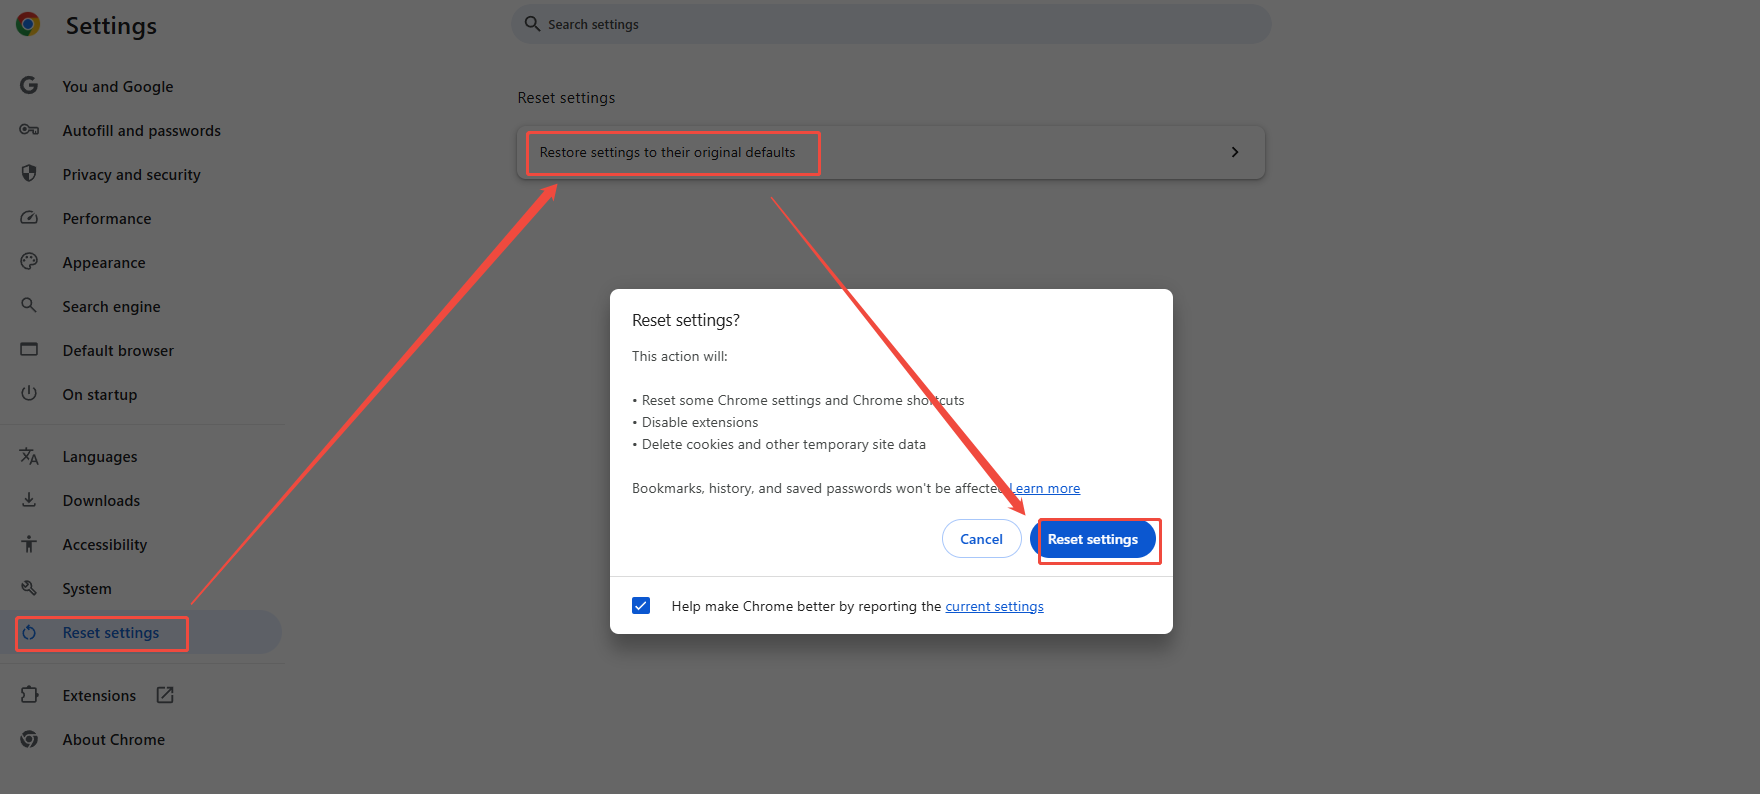
Task: Uncheck Help make Chrome better reporting option
Action: 641,605
